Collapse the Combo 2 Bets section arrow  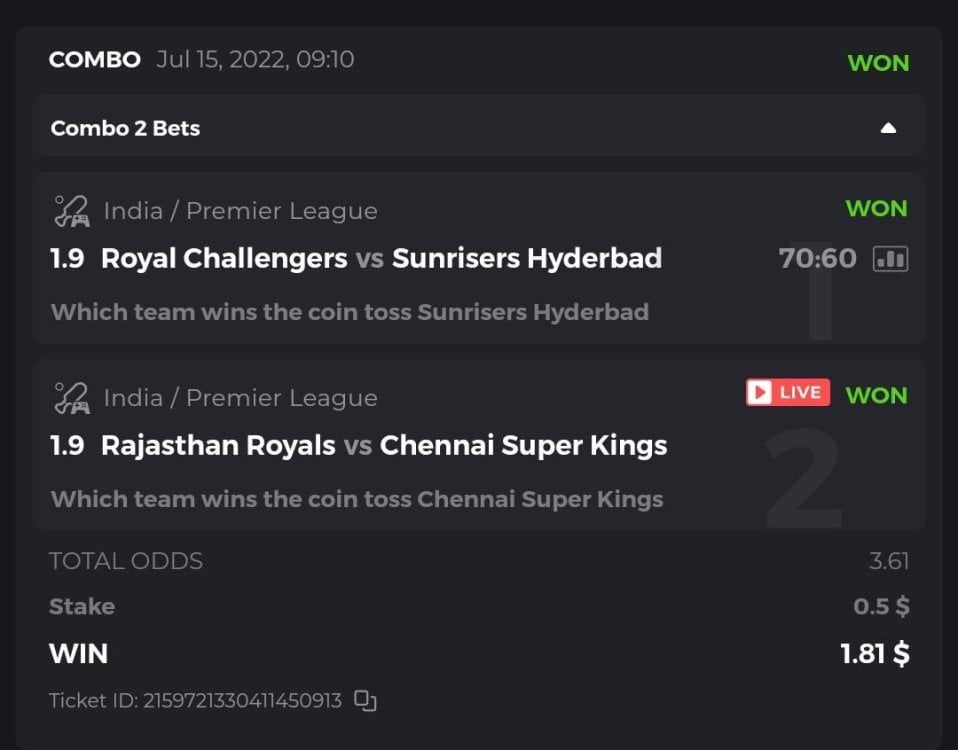click(888, 128)
